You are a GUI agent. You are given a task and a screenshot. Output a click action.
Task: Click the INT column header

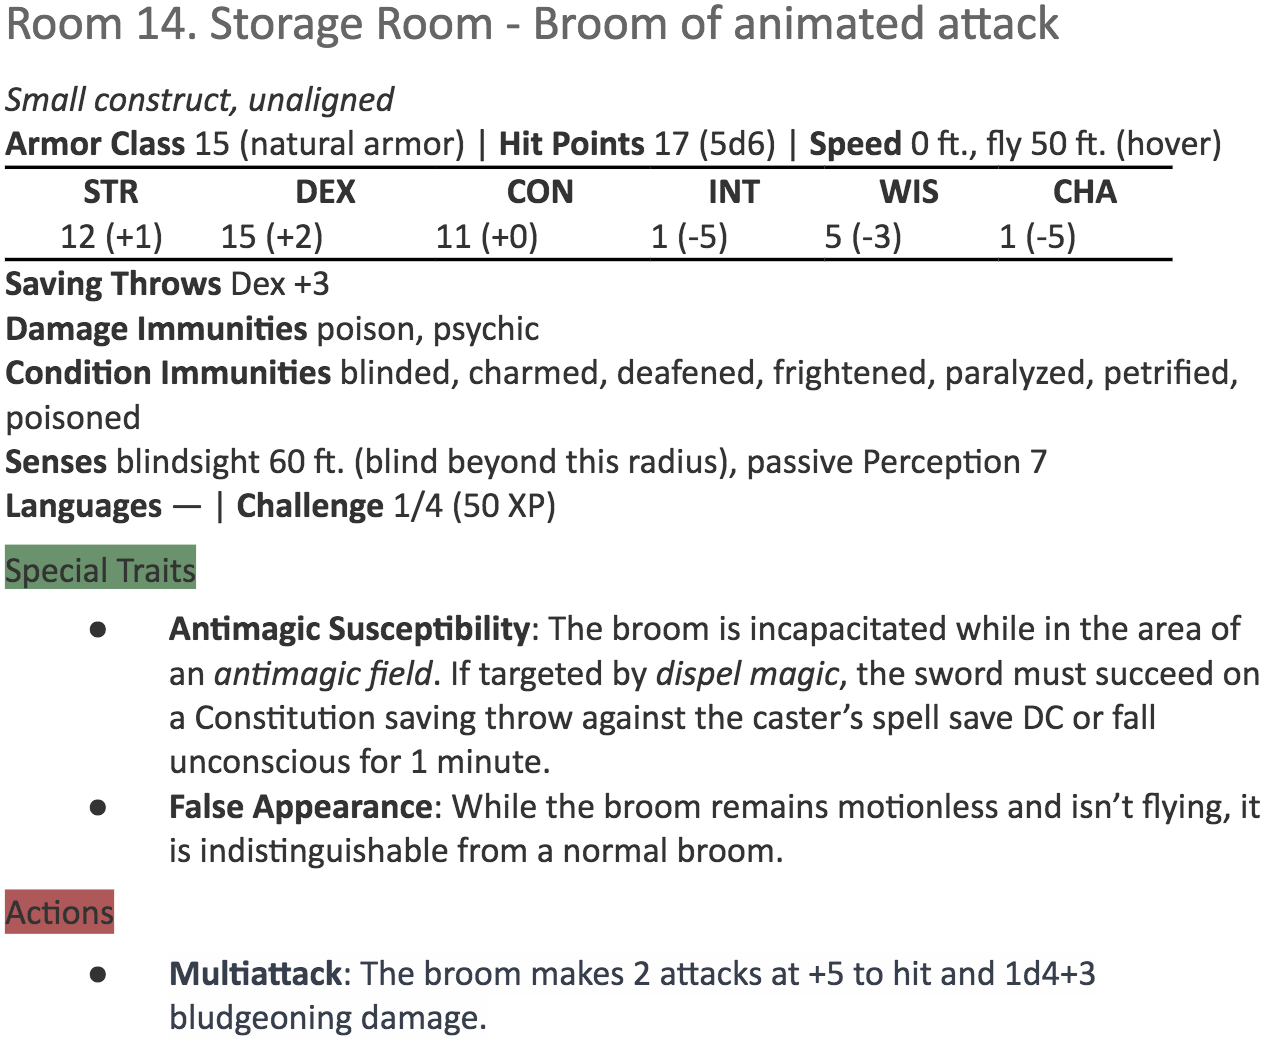pos(734,192)
